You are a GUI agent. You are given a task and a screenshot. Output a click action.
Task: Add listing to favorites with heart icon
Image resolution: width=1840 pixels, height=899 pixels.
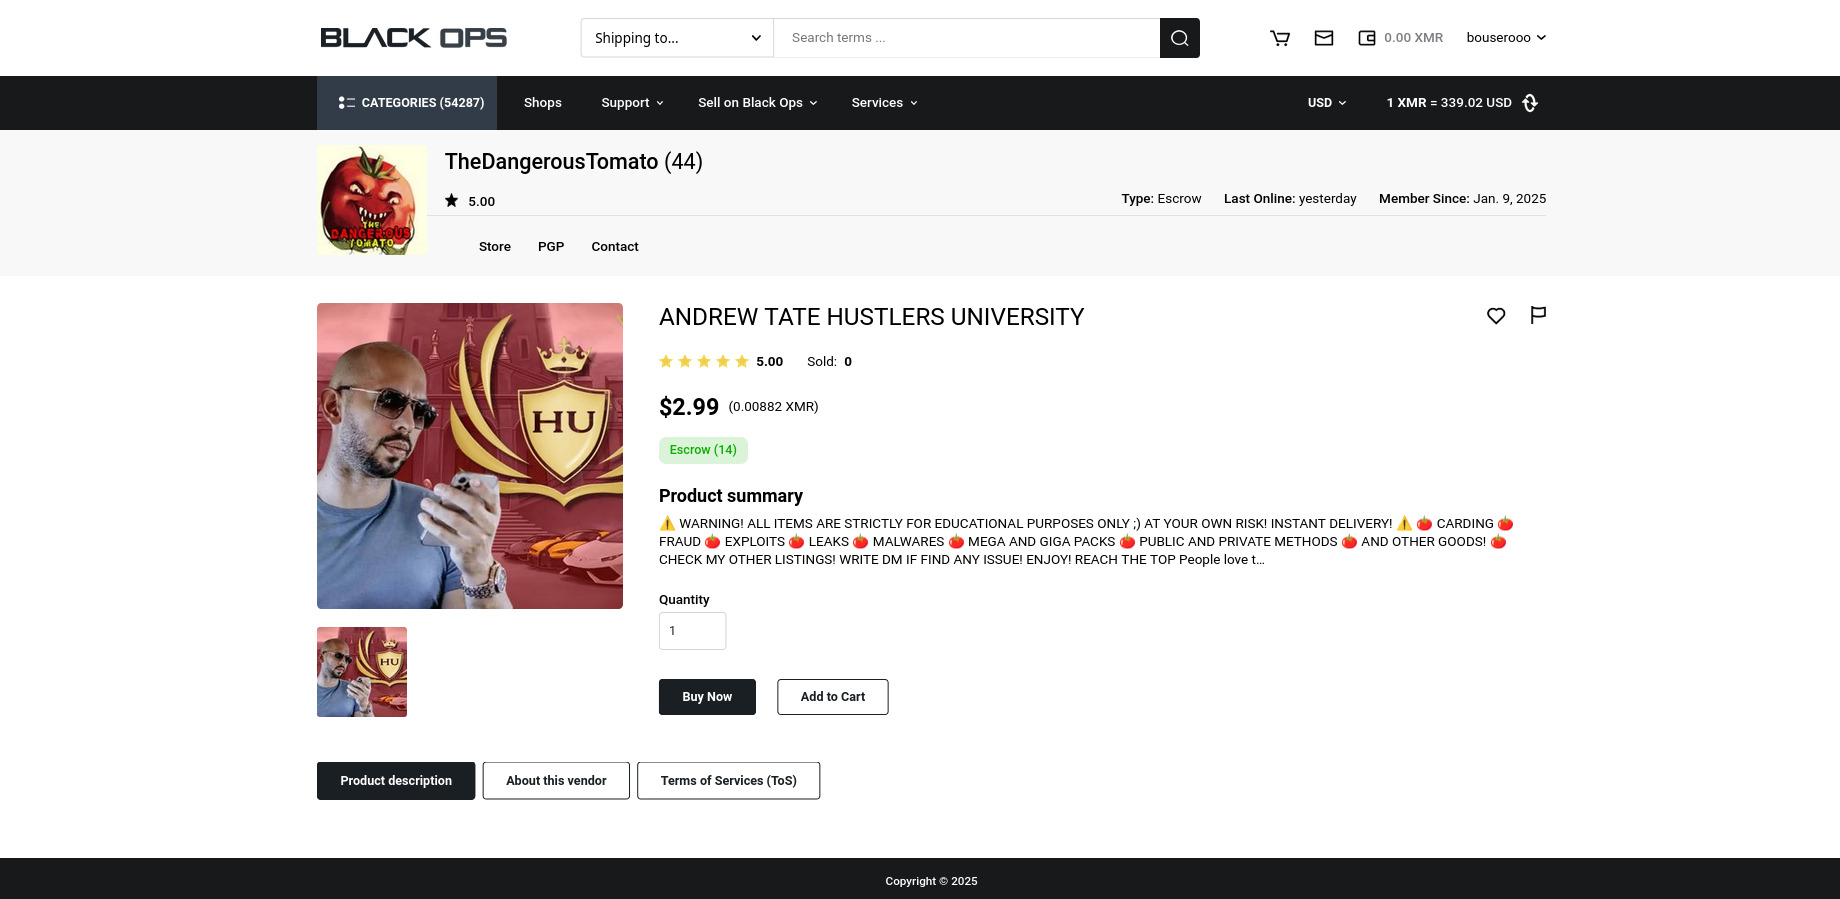1495,316
